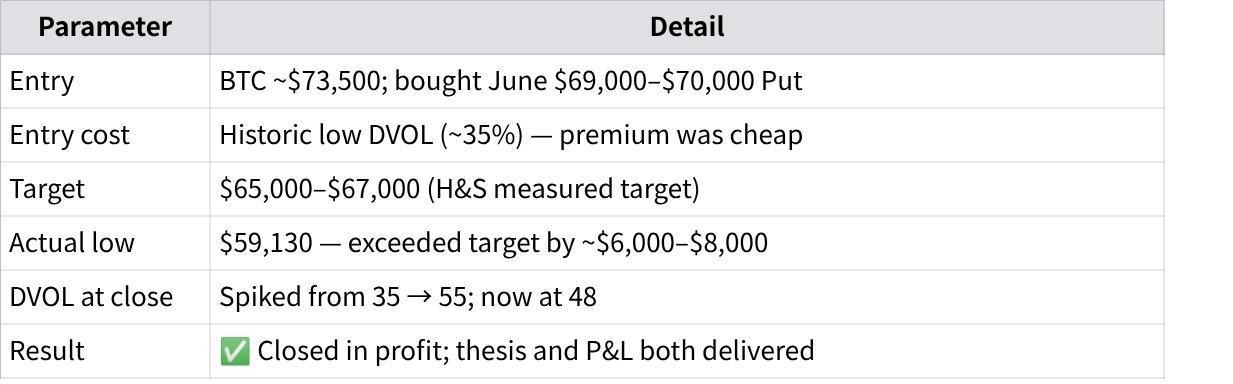Click 'June $69,000–$70,000 Put' text
The width and height of the screenshot is (1233, 384).
click(646, 81)
